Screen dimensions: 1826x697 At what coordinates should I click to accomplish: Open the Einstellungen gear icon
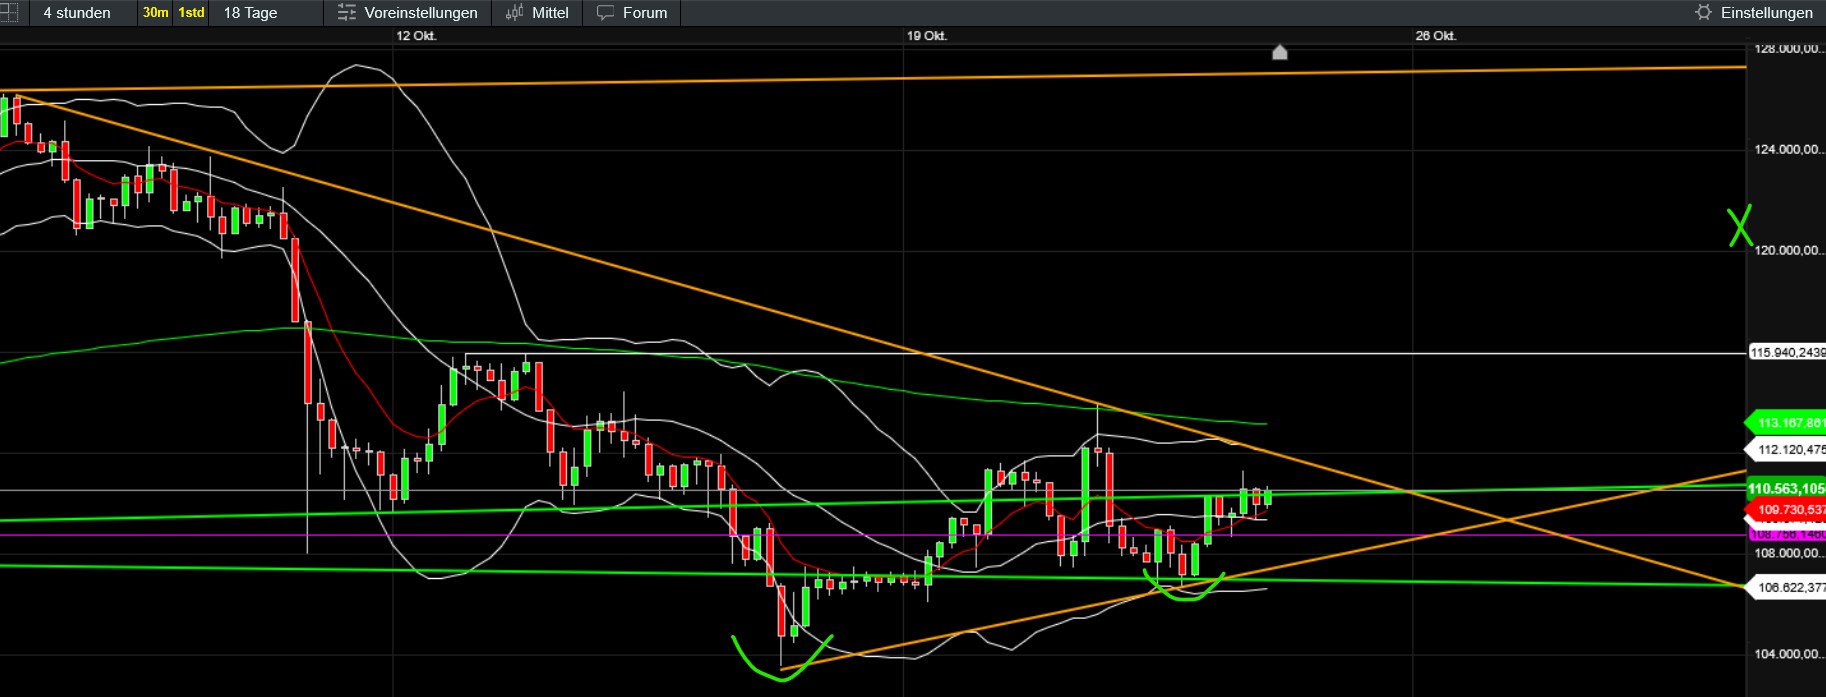[x=1703, y=13]
